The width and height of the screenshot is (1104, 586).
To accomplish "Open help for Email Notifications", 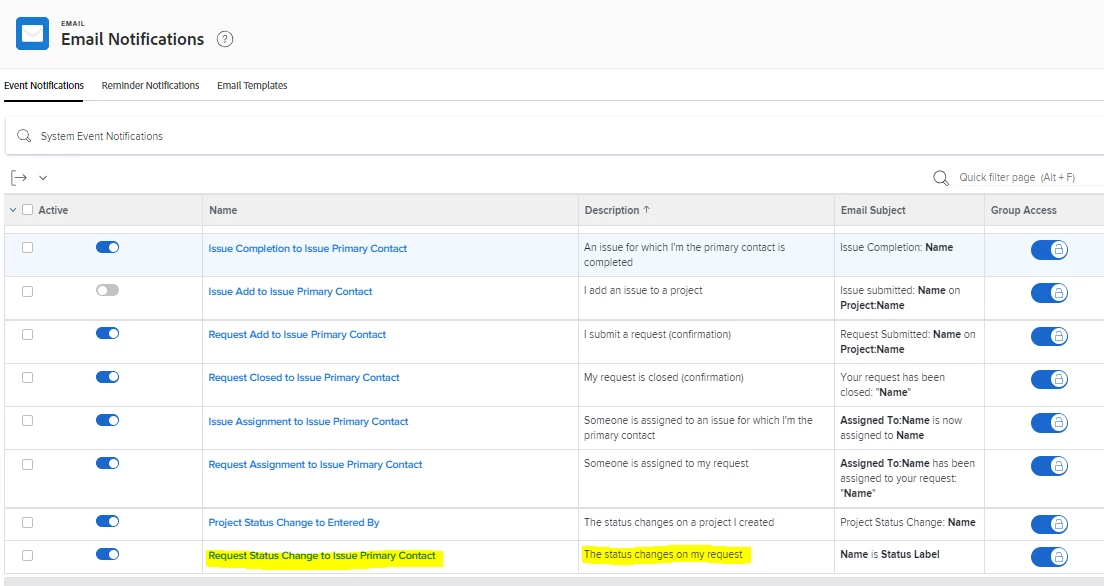I will 225,39.
